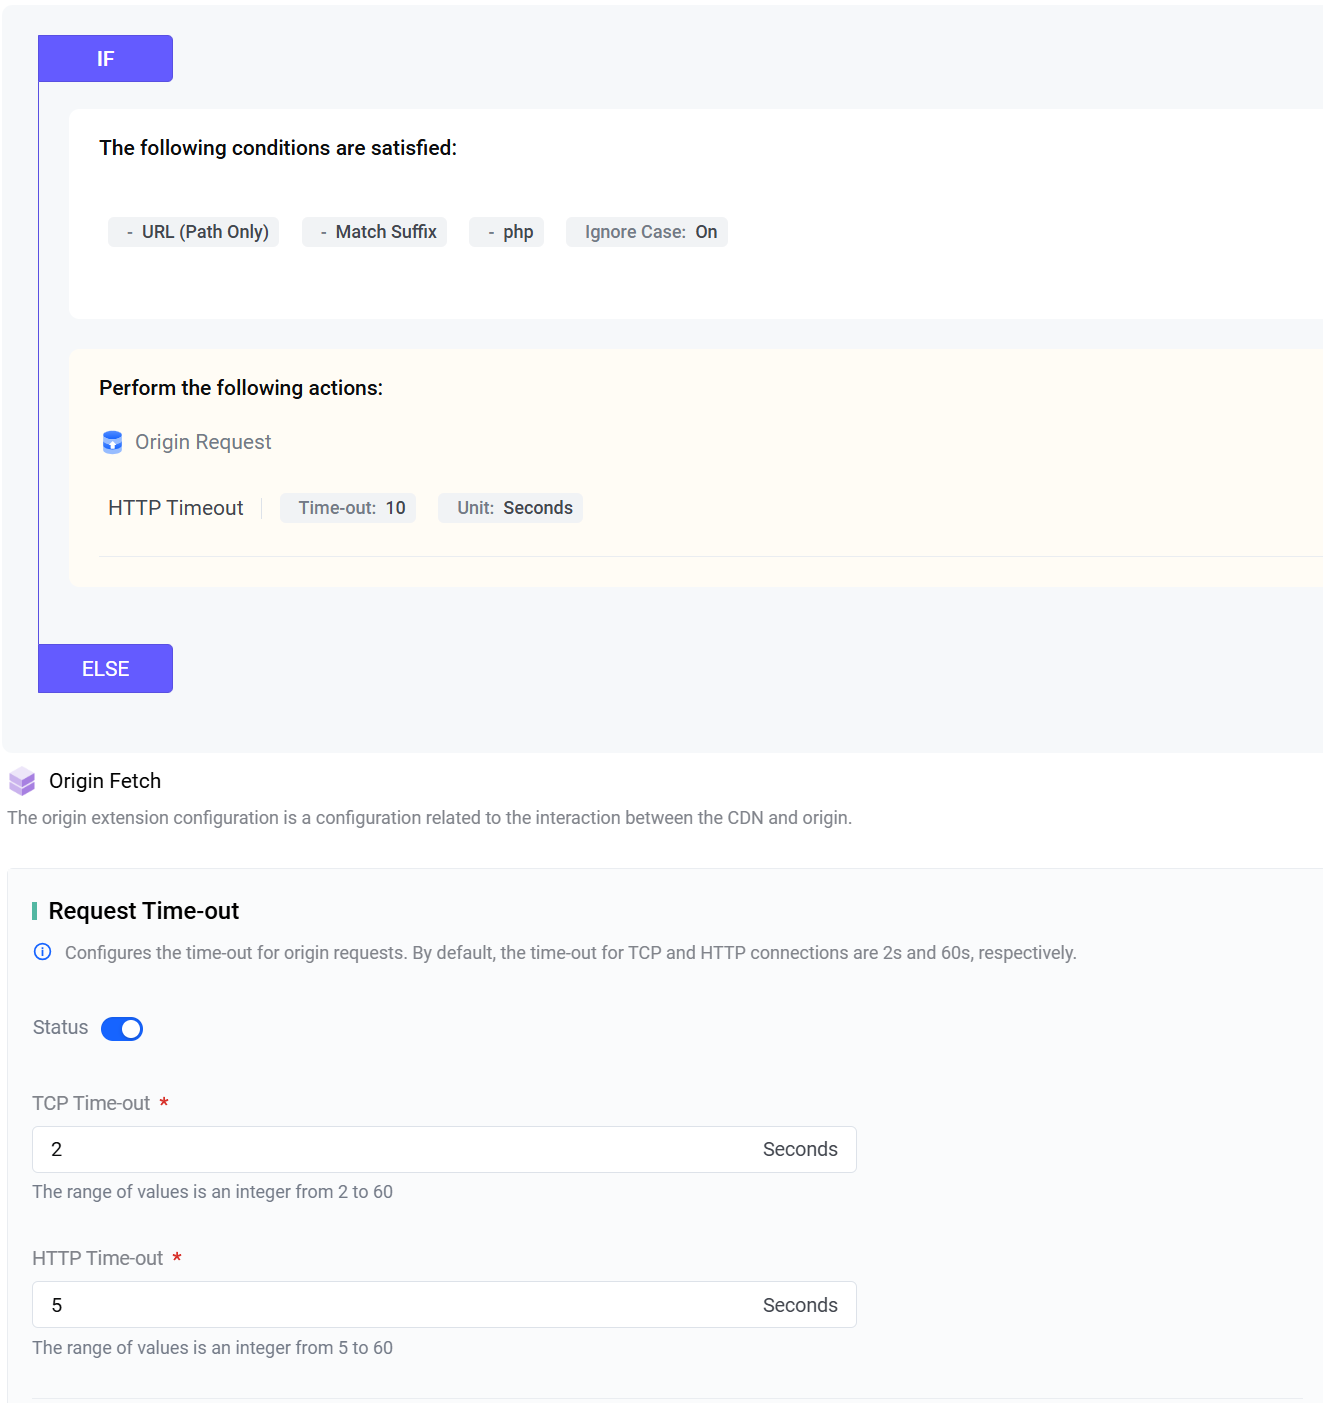The image size is (1323, 1403).
Task: Click the Request Time-out heading
Action: [144, 911]
